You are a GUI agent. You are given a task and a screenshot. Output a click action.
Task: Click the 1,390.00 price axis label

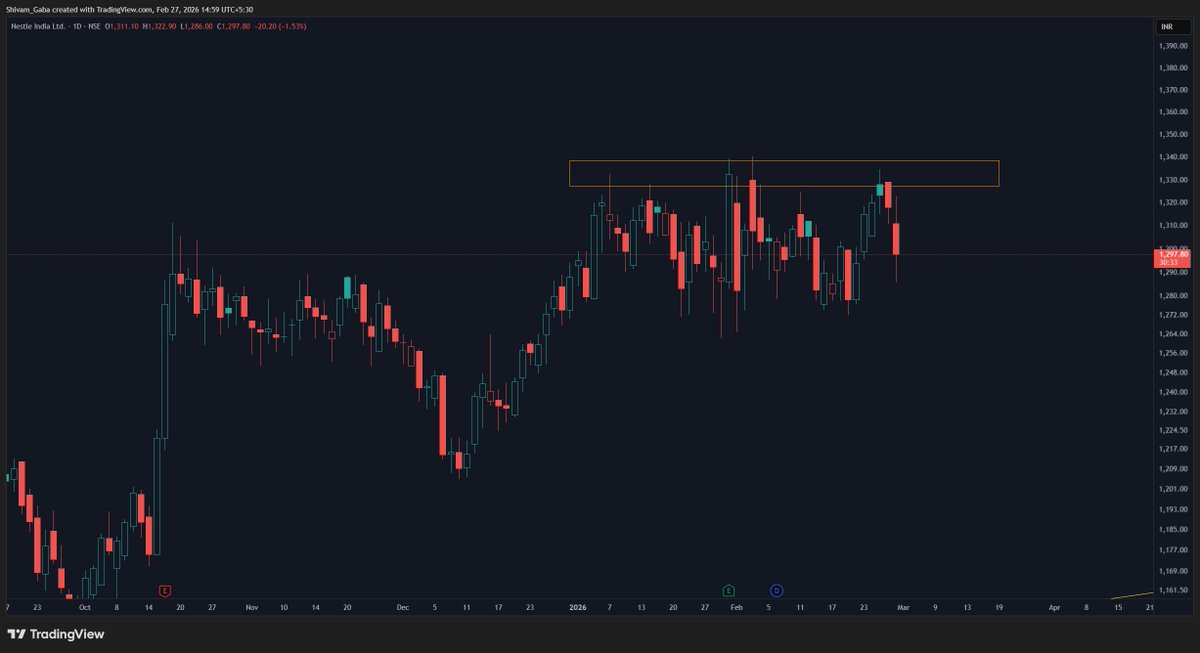[1171, 46]
